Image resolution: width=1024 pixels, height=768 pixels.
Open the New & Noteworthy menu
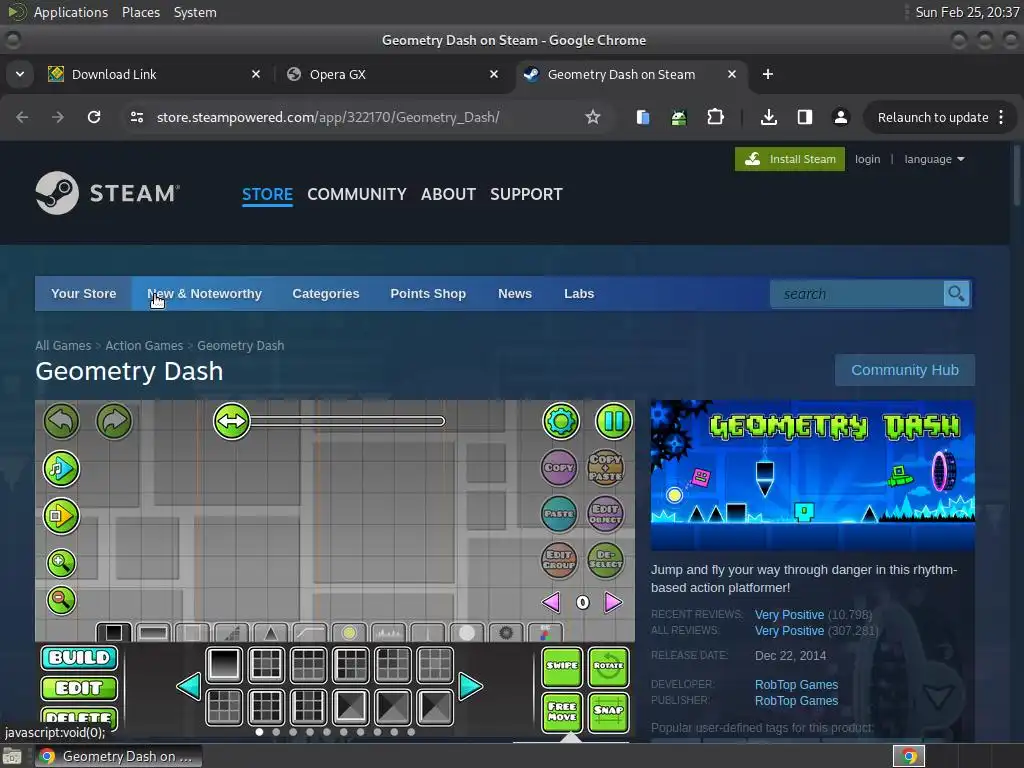pyautogui.click(x=204, y=294)
